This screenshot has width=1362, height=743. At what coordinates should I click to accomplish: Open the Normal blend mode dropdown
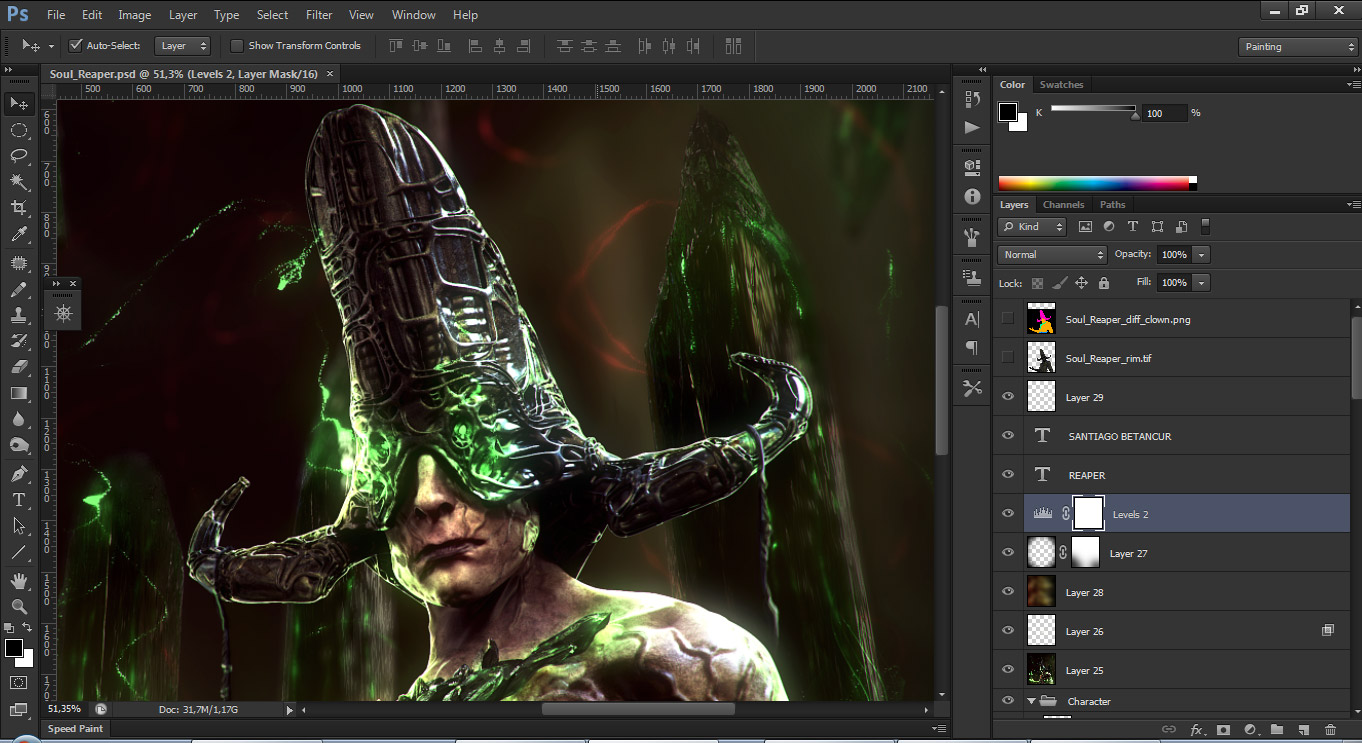tap(1052, 255)
